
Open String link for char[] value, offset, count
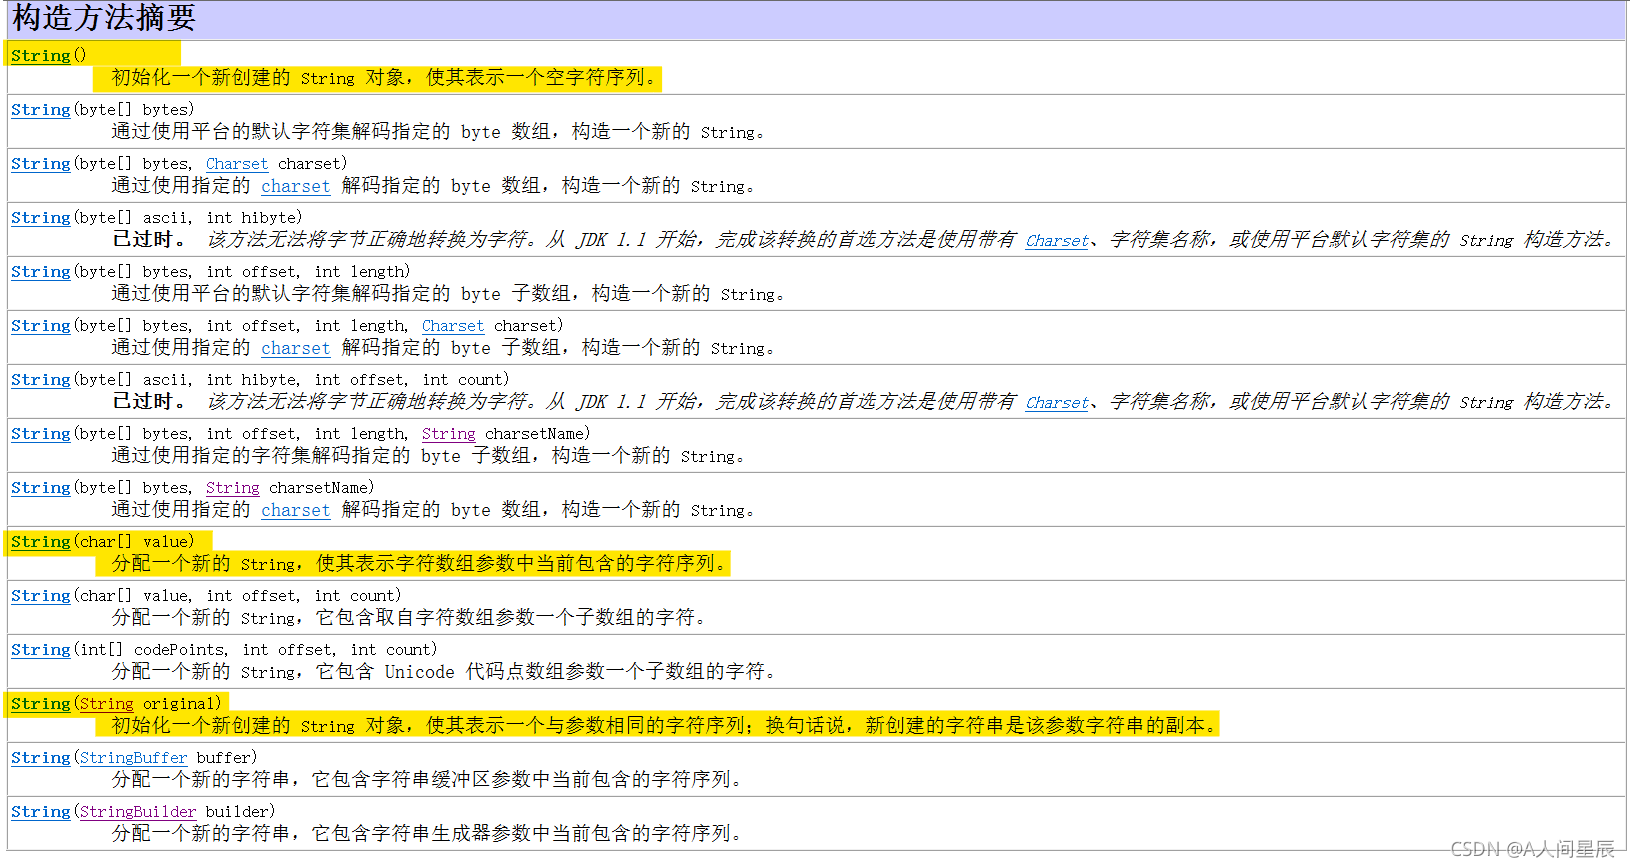[x=41, y=596]
